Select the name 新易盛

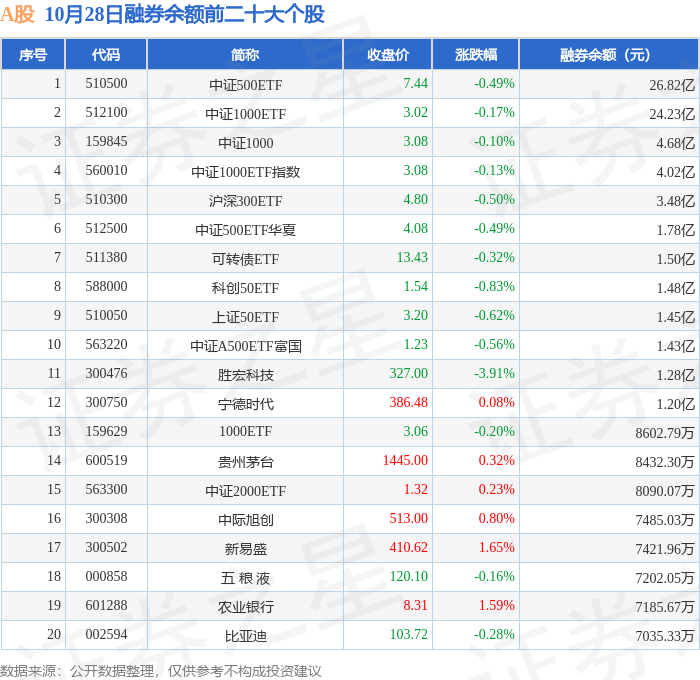[246, 549]
